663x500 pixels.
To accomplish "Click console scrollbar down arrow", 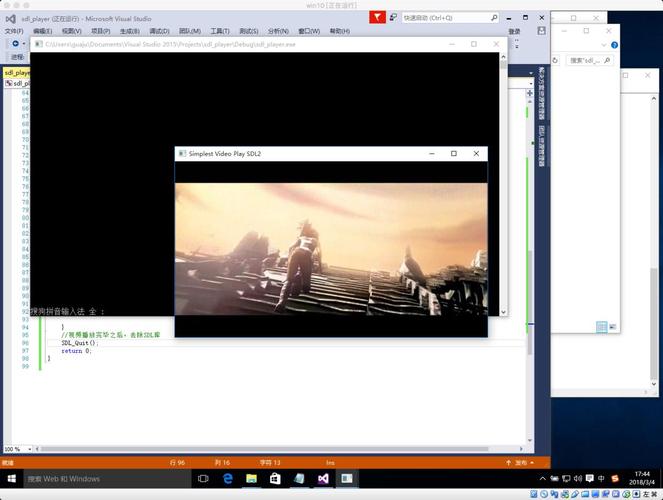I will pyautogui.click(x=503, y=312).
